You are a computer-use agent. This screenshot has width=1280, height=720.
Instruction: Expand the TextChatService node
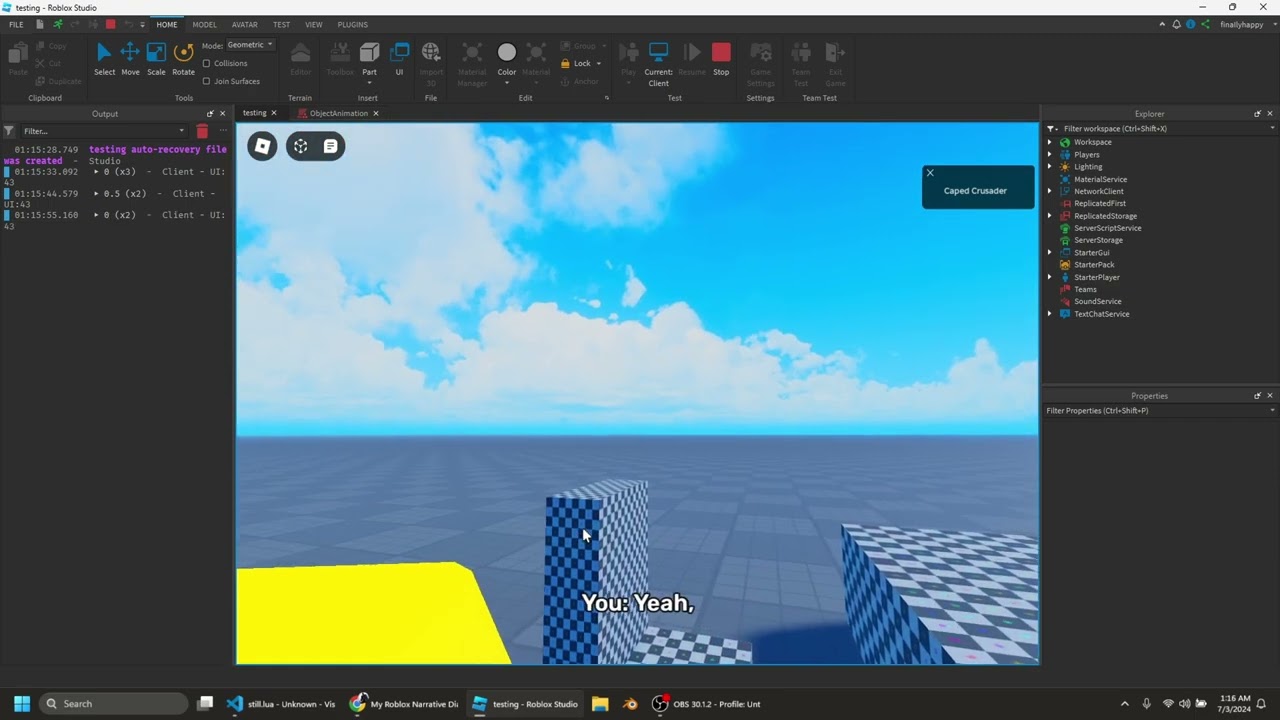[x=1050, y=314]
